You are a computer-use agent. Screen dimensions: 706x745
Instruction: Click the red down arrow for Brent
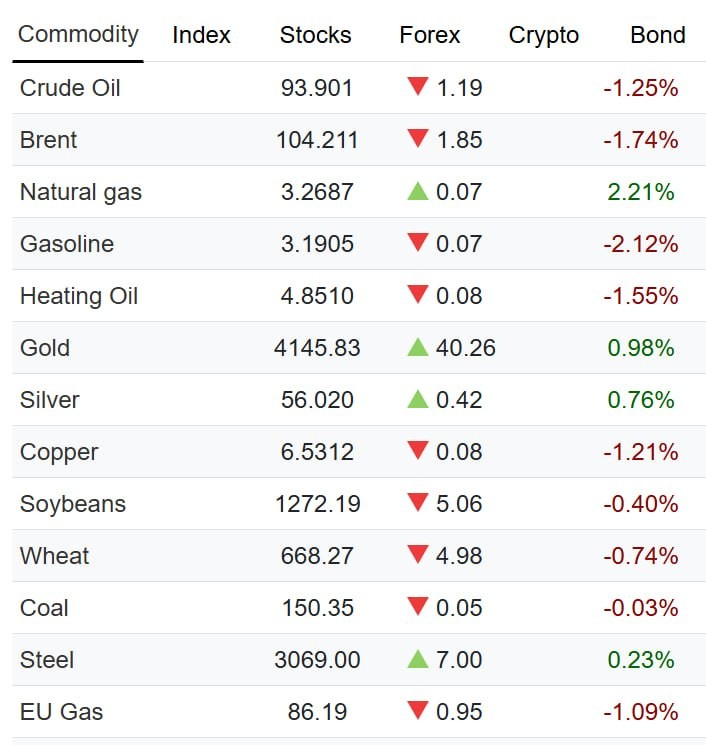coord(418,139)
